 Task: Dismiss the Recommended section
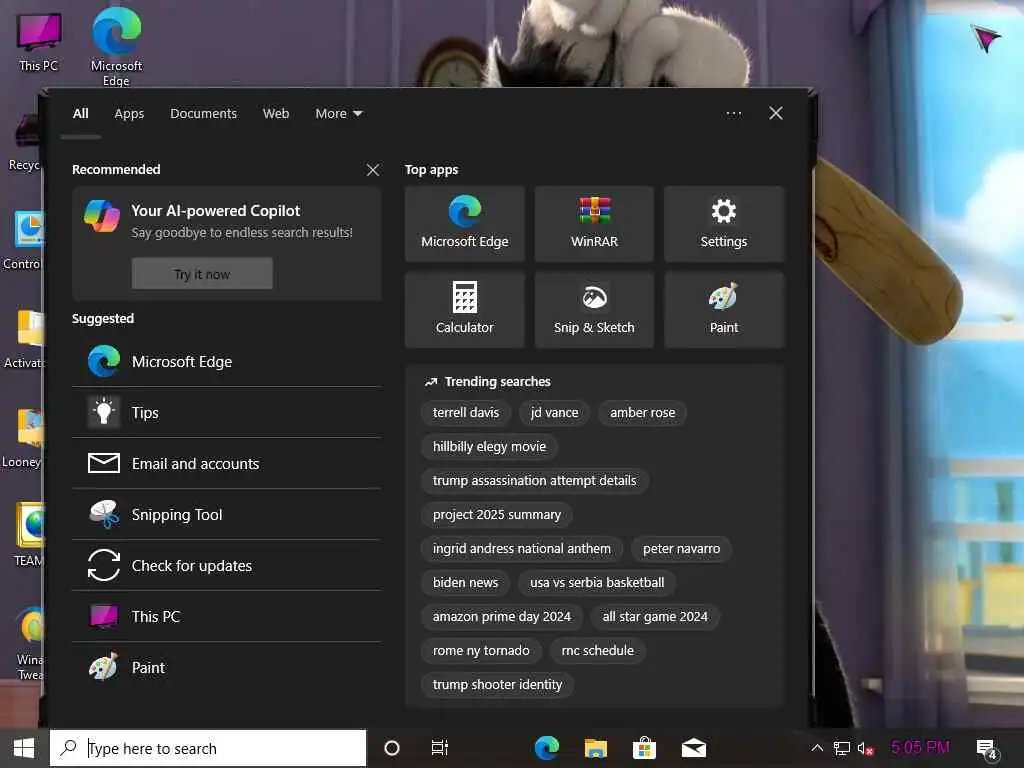pos(373,170)
